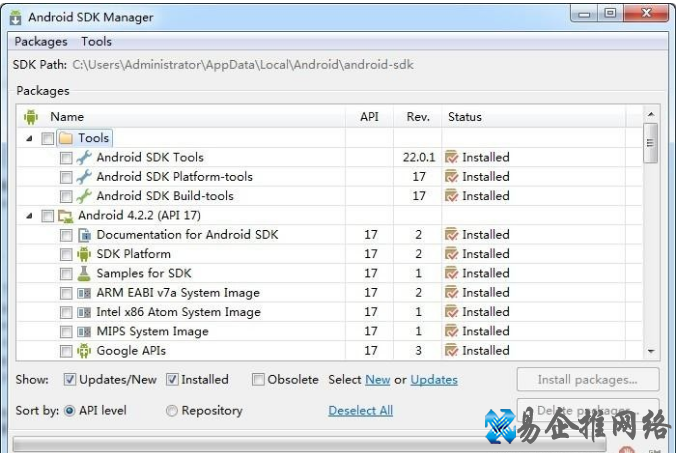Open the Packages menu

point(41,42)
